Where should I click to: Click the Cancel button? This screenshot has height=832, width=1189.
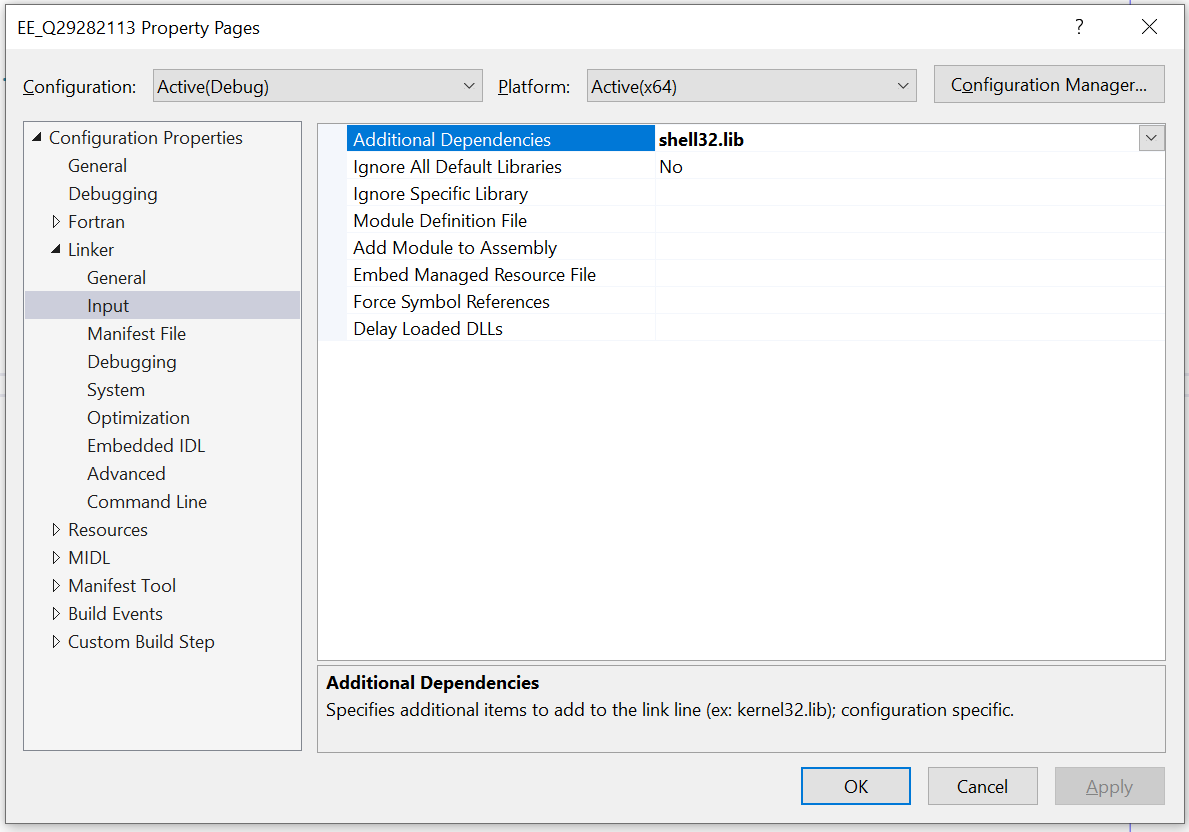click(x=982, y=786)
